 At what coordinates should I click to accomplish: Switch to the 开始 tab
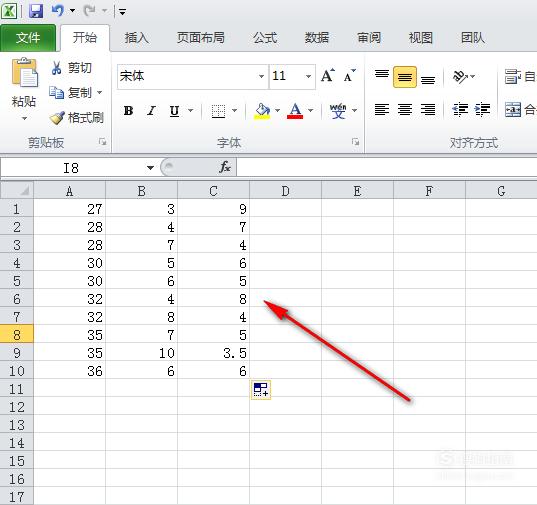click(85, 38)
